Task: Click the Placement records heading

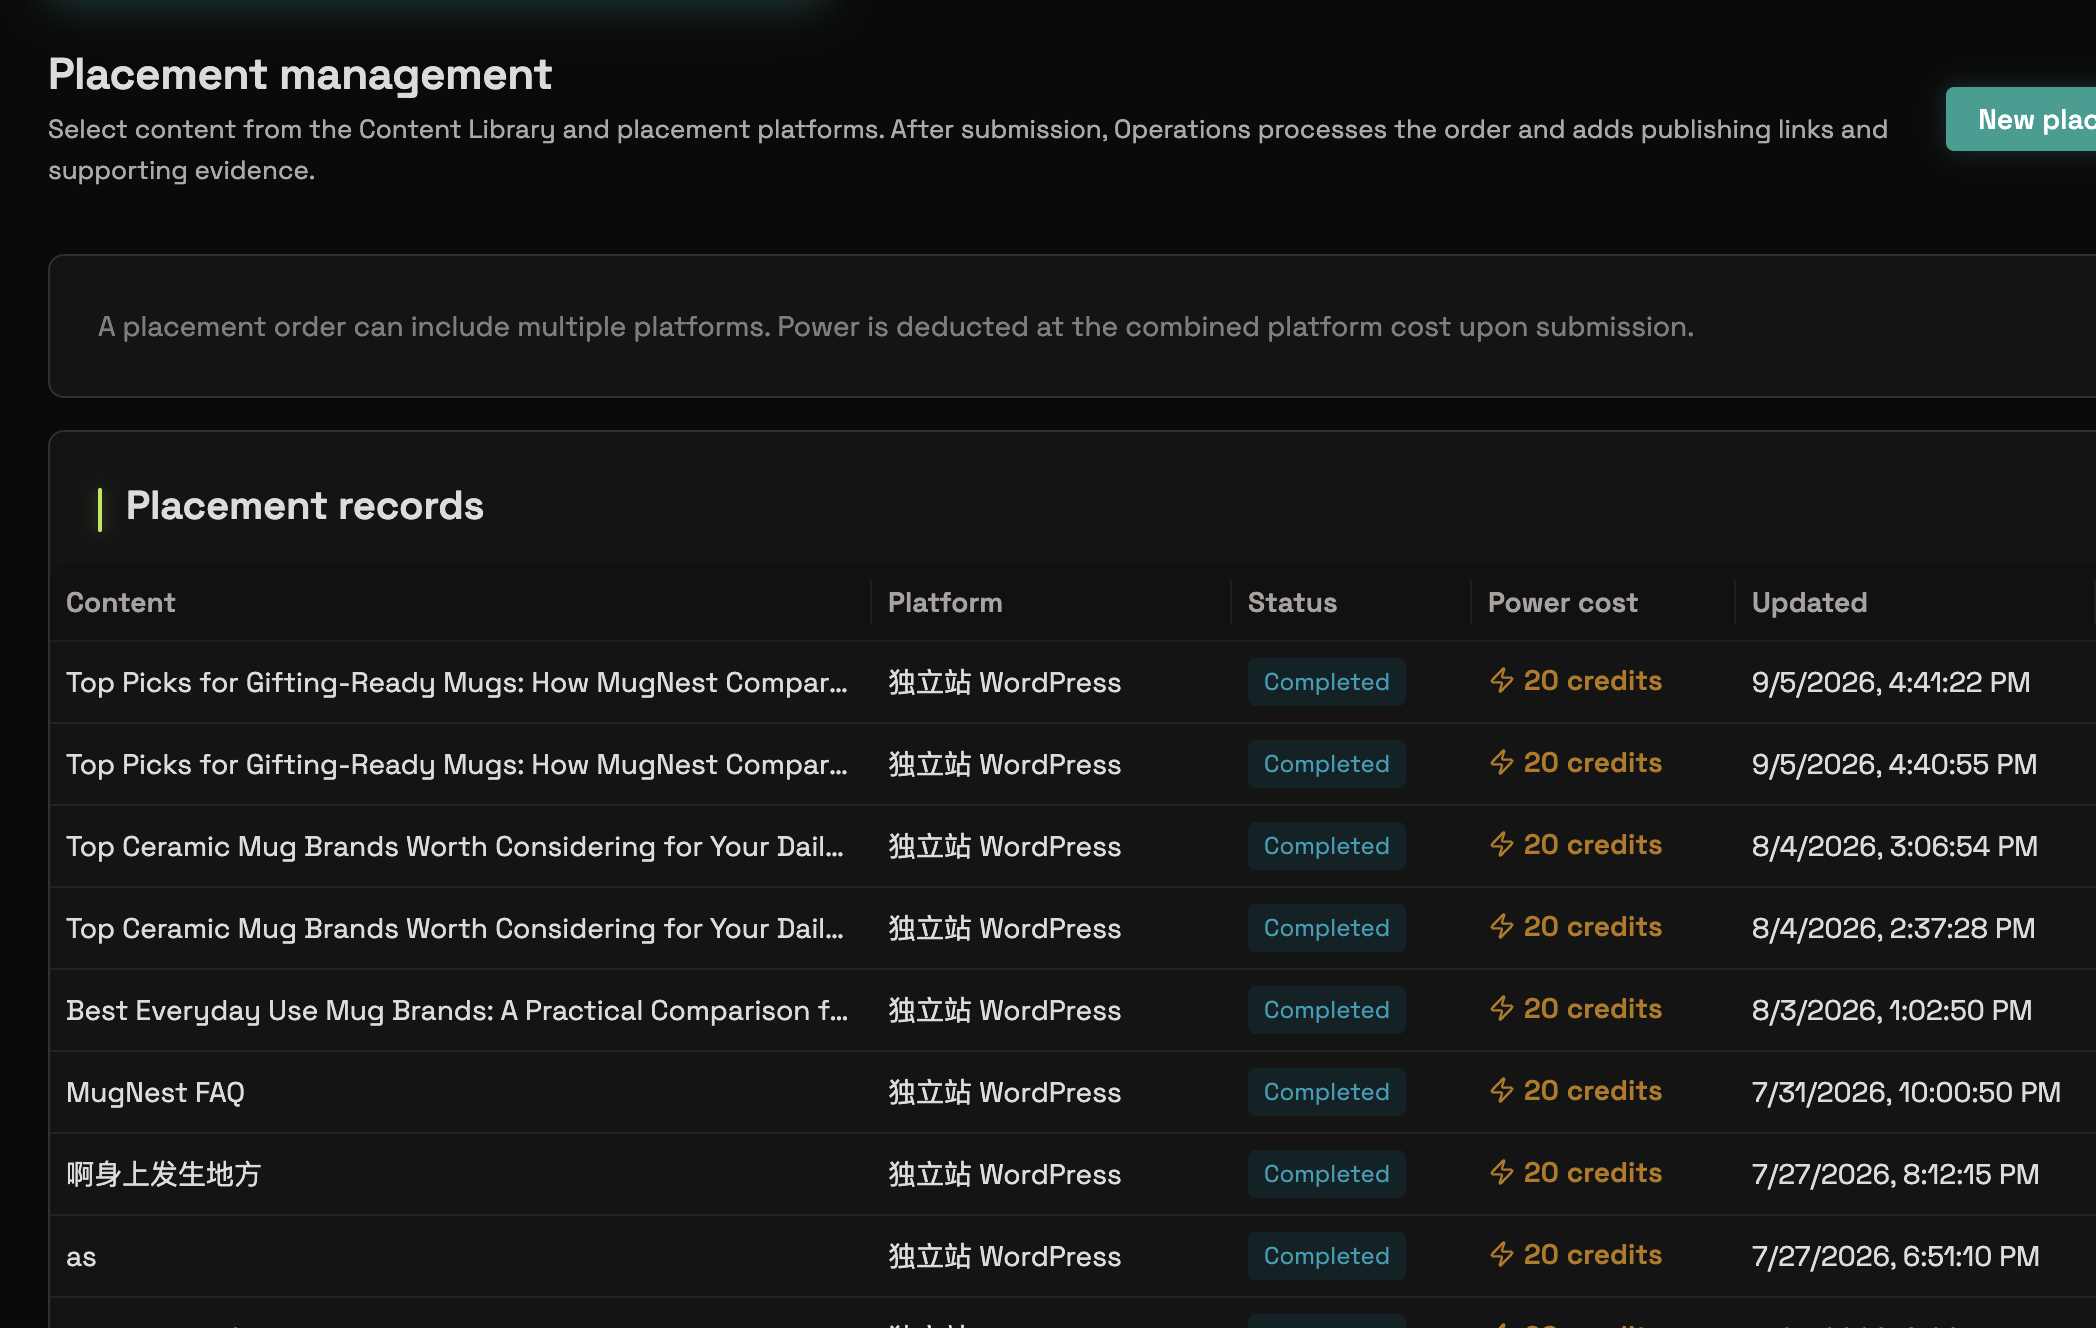Action: click(304, 506)
